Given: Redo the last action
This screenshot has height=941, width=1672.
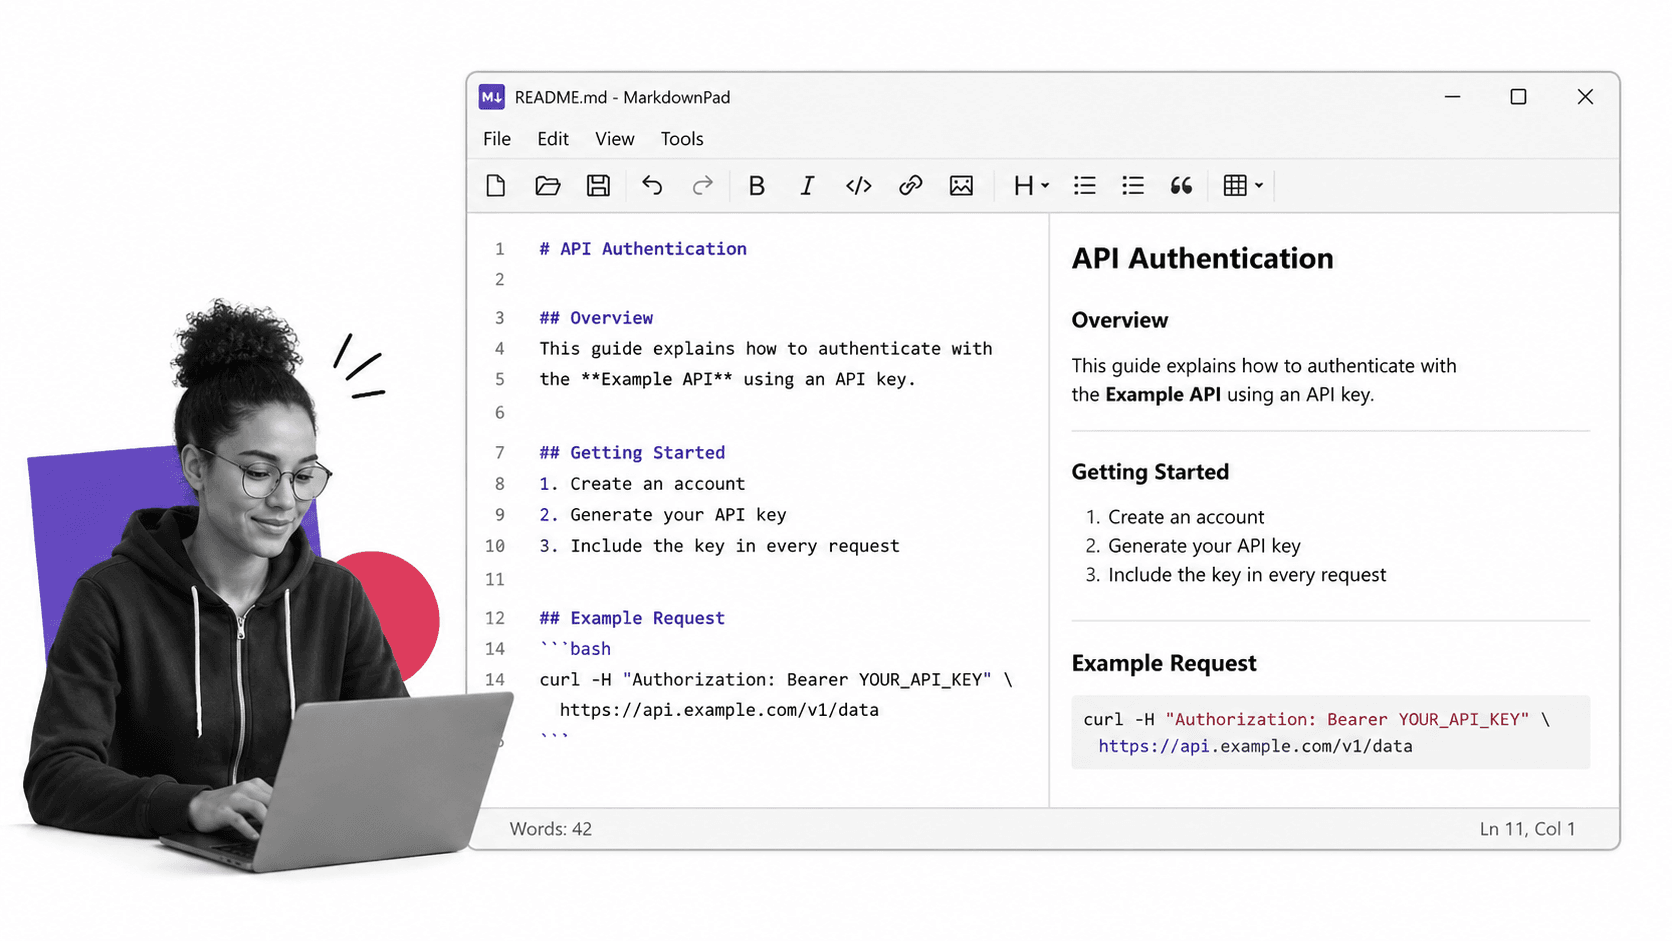Looking at the screenshot, I should tap(703, 186).
